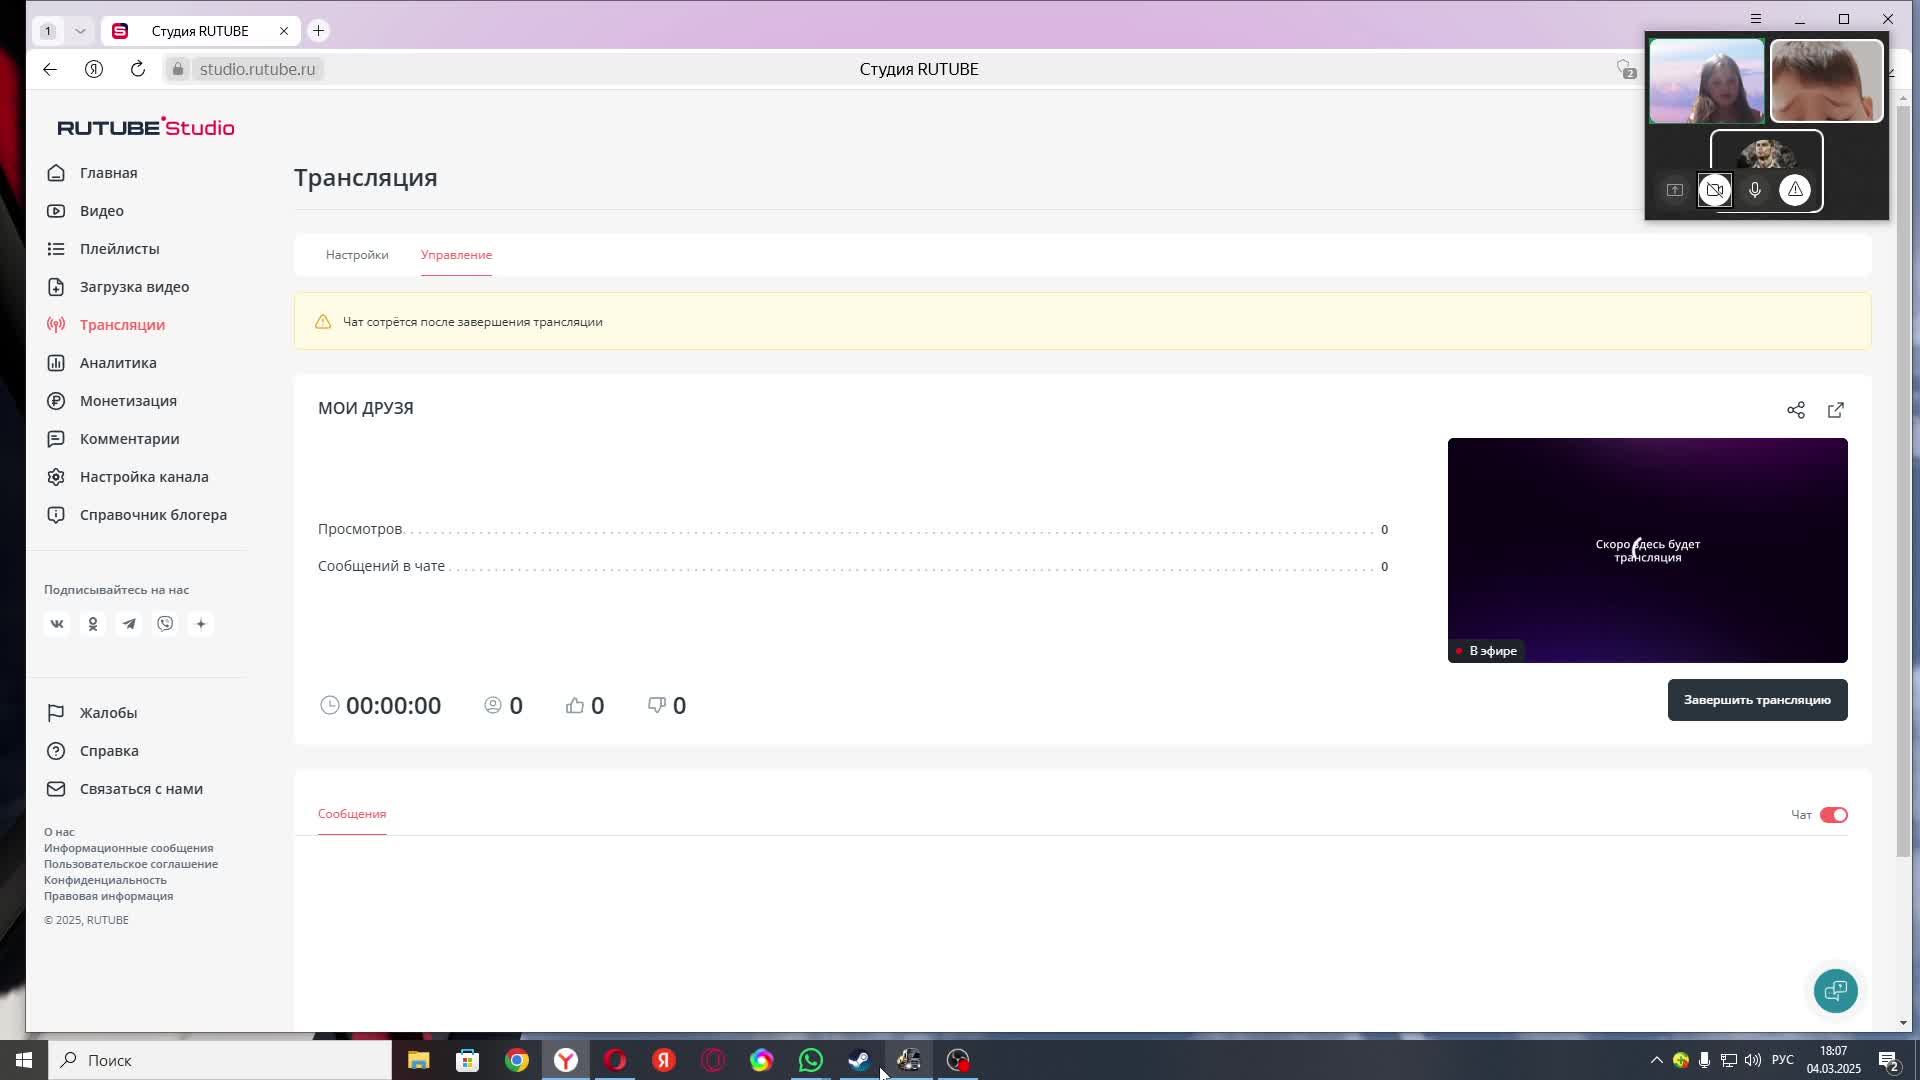Select the Управление tab
This screenshot has width=1920, height=1080.
[456, 255]
